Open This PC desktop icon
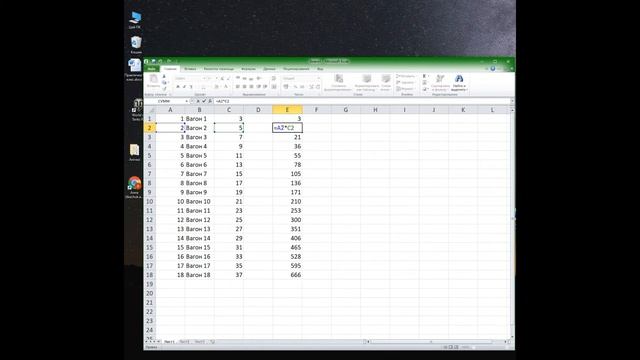 tap(135, 20)
